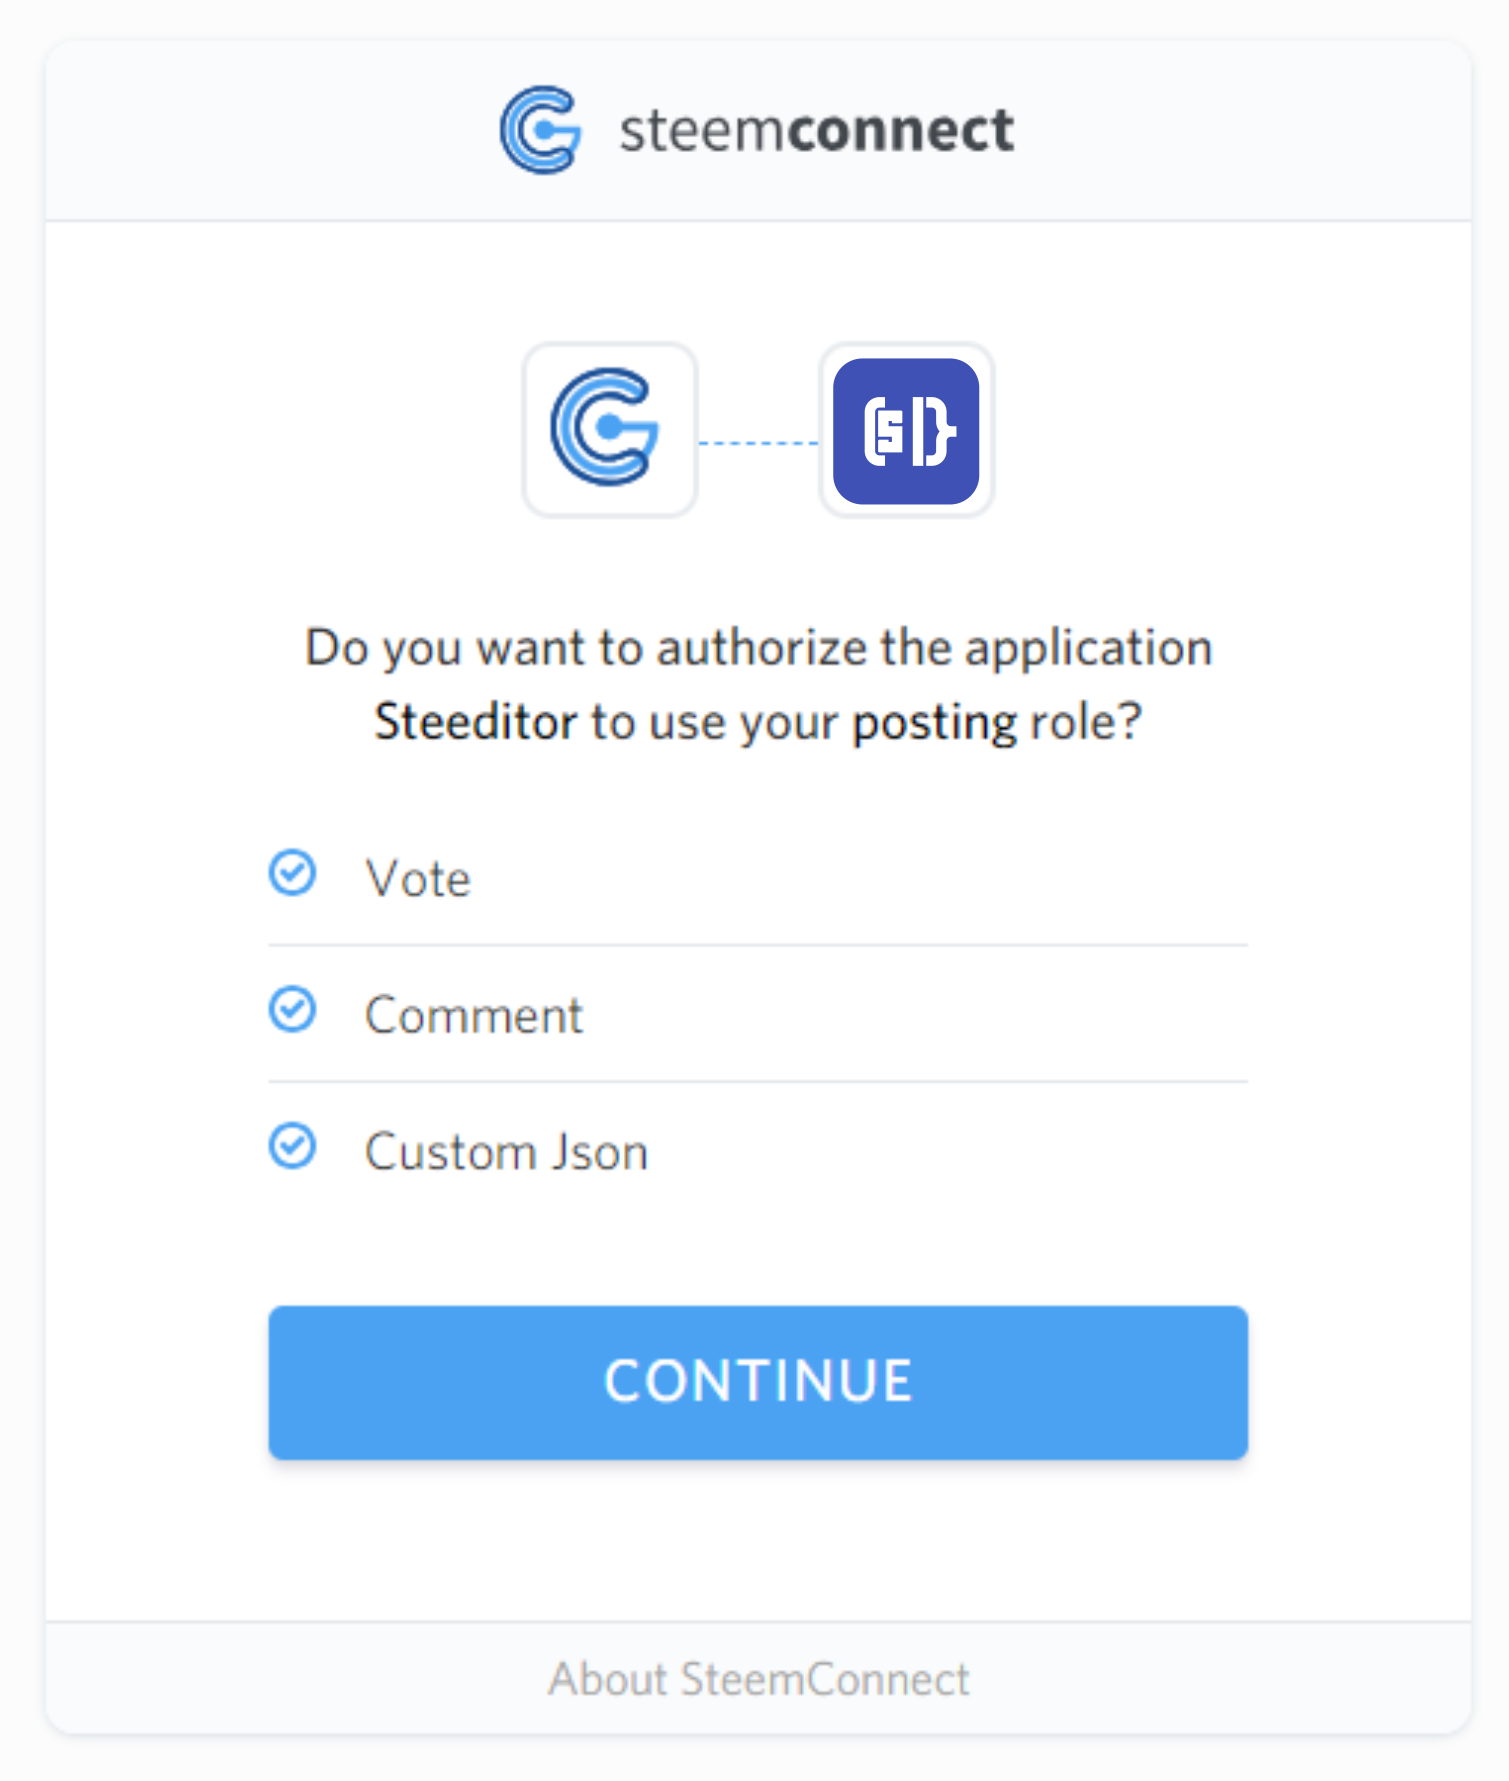Click the Custom Json checkmark icon
The image size is (1509, 1781).
[293, 1147]
